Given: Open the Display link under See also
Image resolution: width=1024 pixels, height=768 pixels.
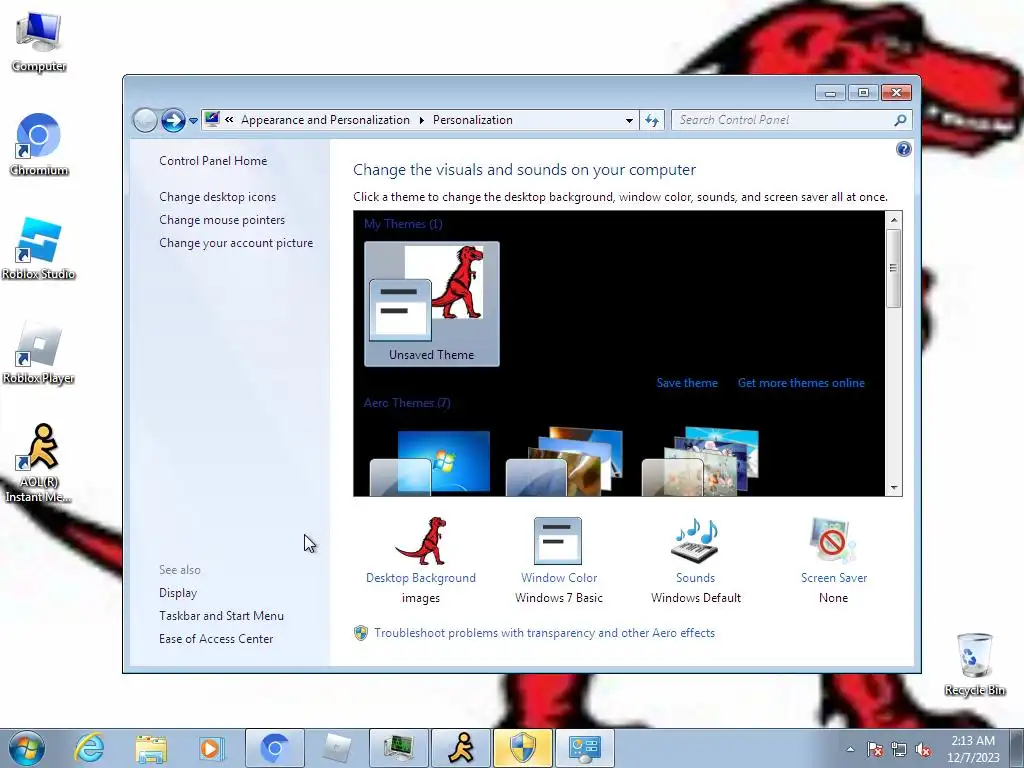Looking at the screenshot, I should click(178, 593).
